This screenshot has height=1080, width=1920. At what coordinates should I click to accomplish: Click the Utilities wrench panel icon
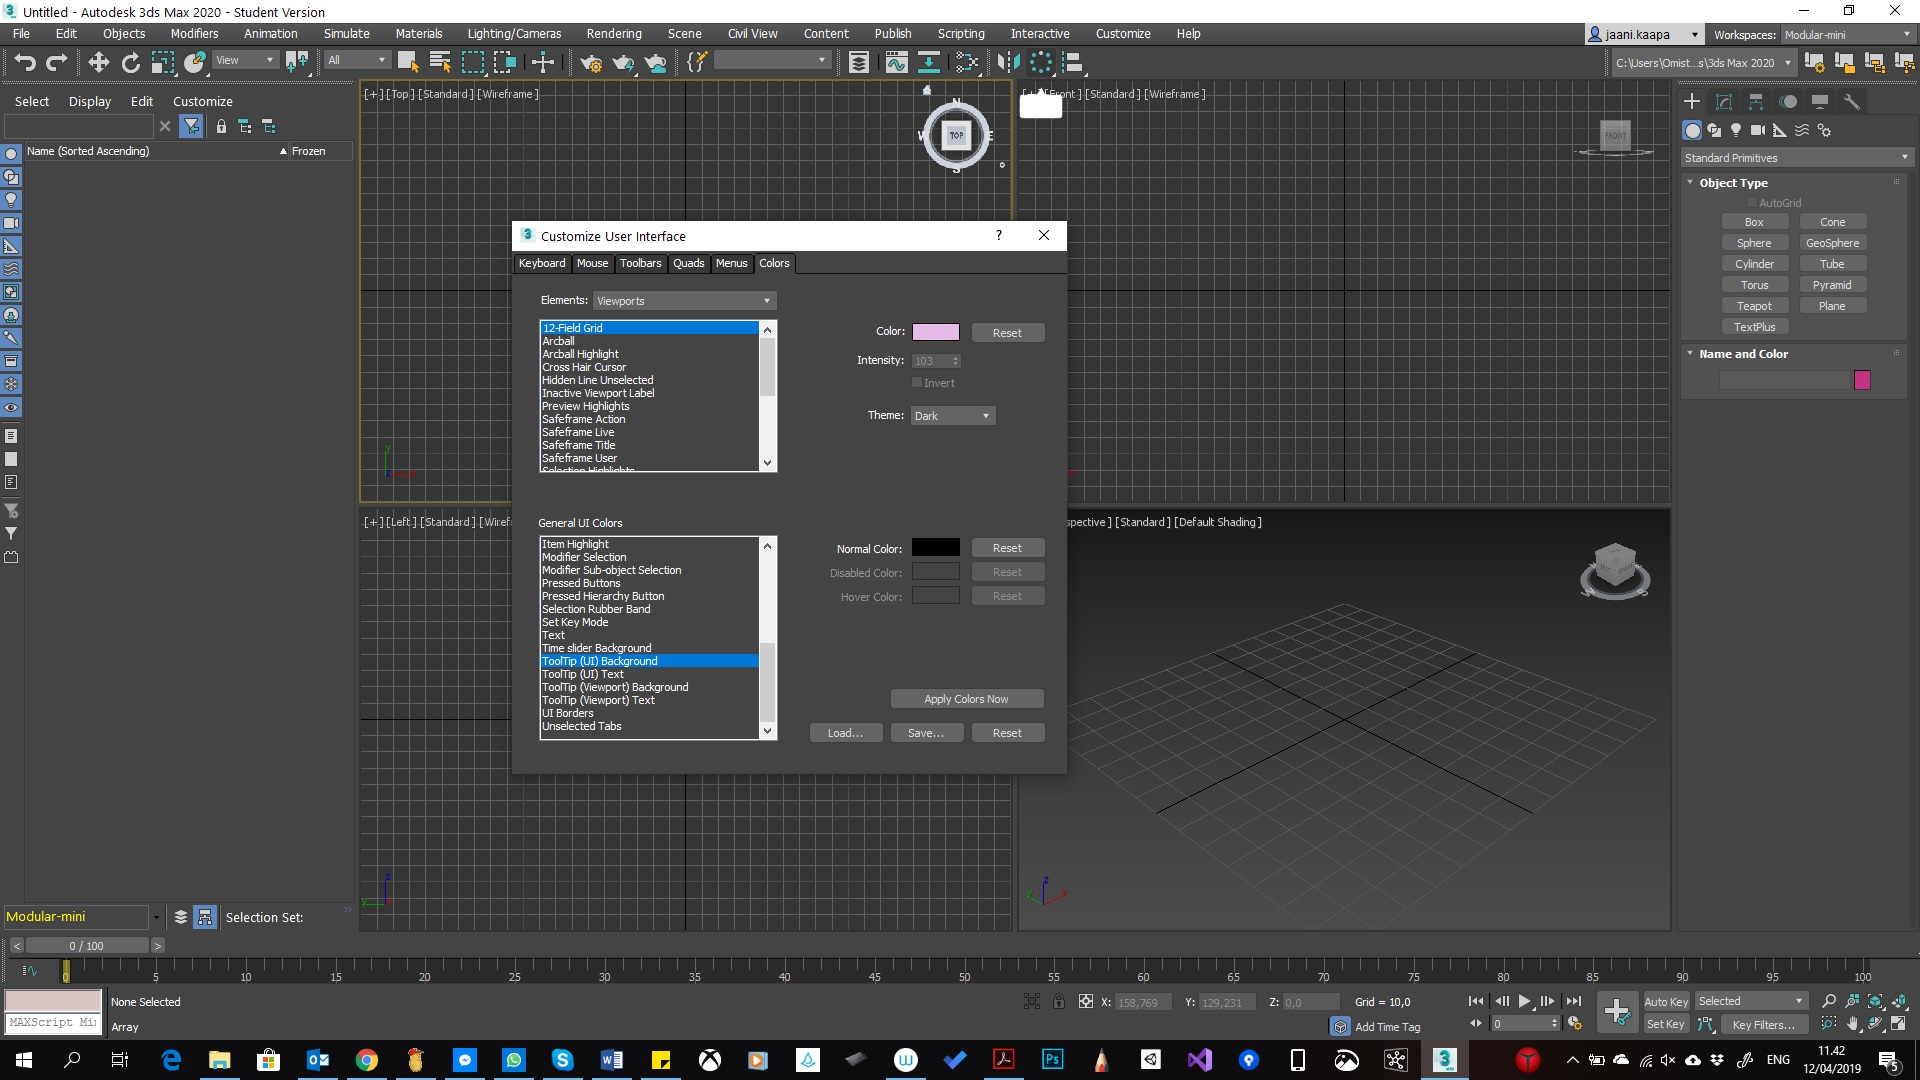(x=1851, y=102)
